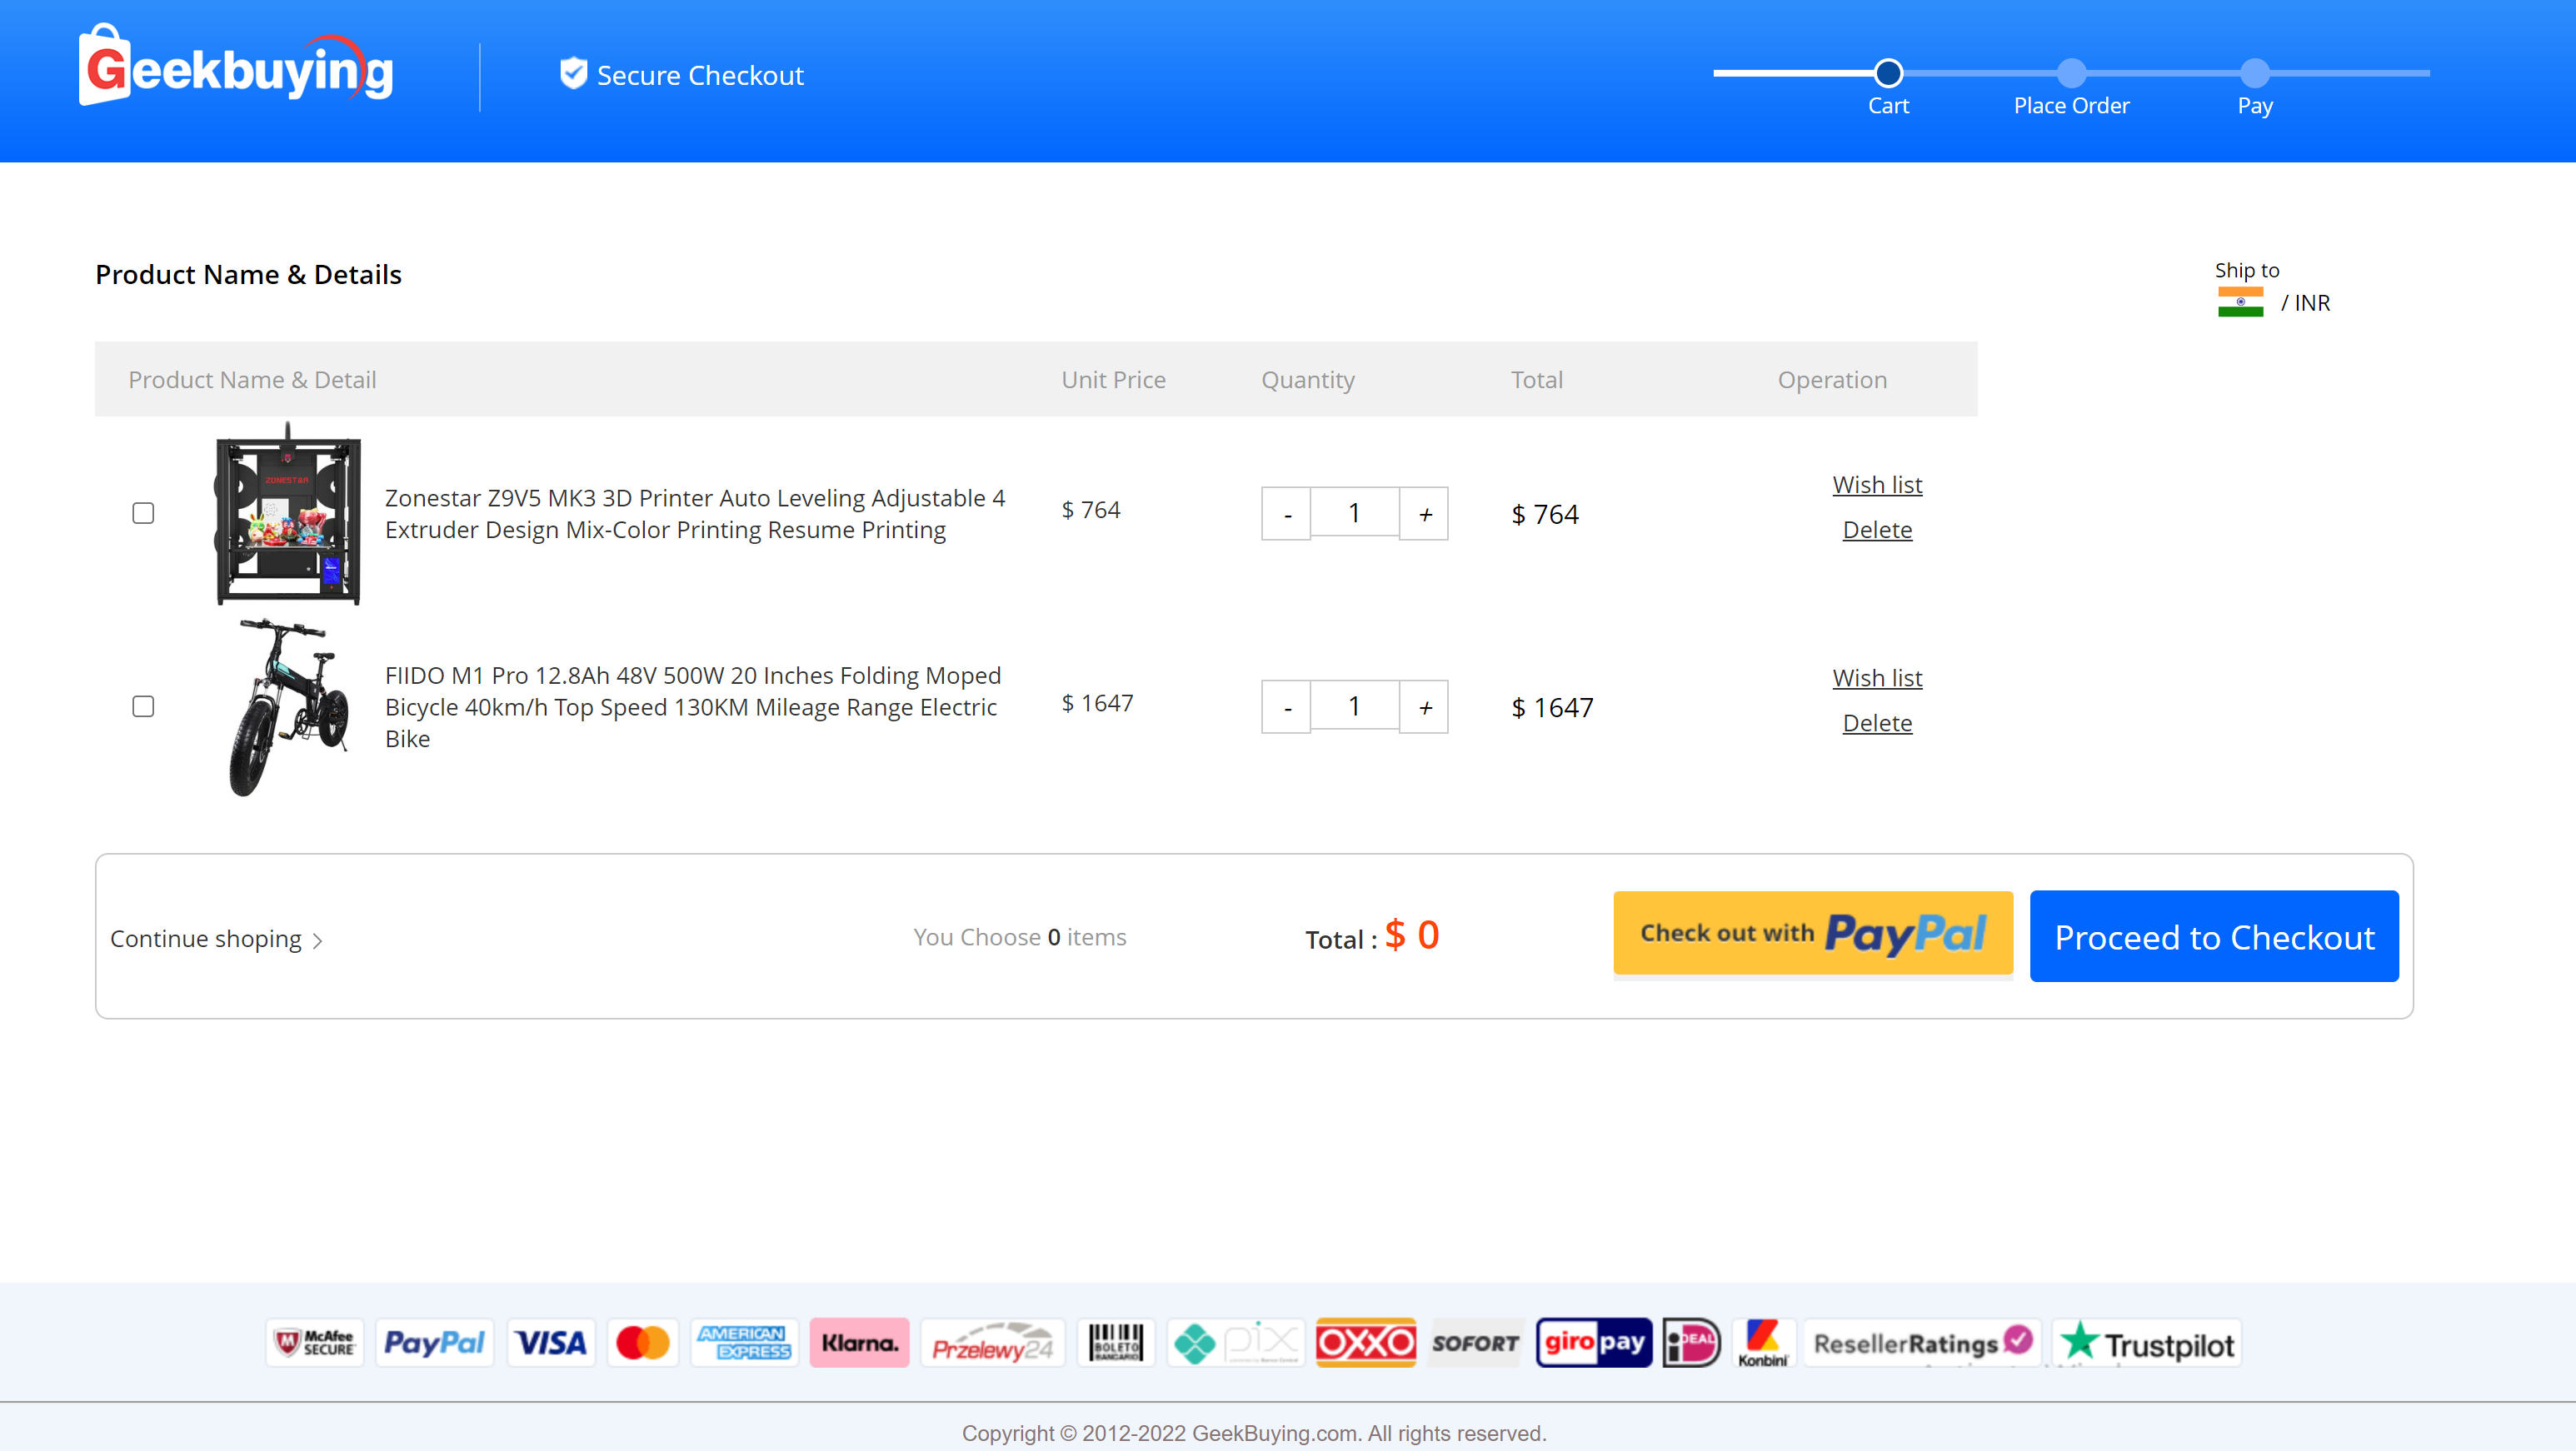Click the Konbini payment icon
Screen dimensions: 2576x1451
point(1762,1342)
